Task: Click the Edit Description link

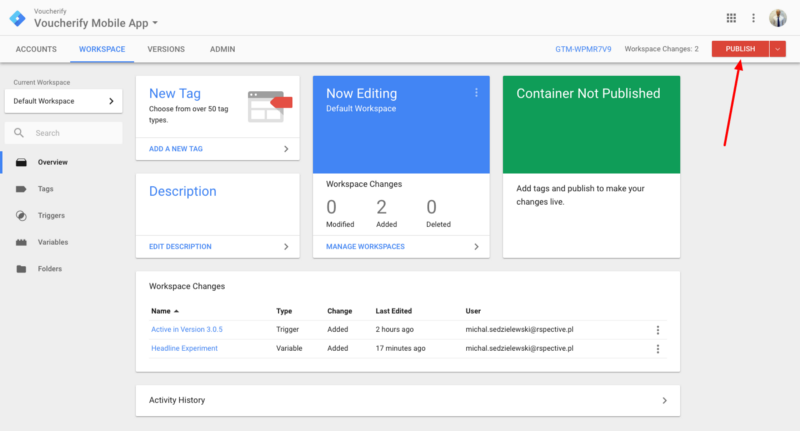Action: (180, 247)
